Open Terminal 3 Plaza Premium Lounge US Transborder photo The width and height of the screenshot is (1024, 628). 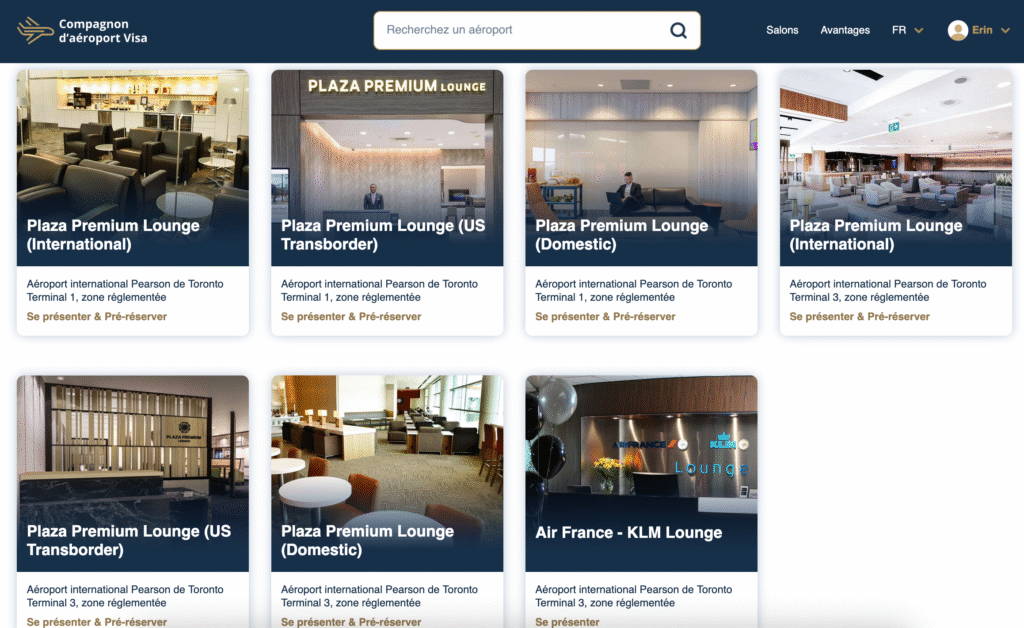(x=133, y=473)
